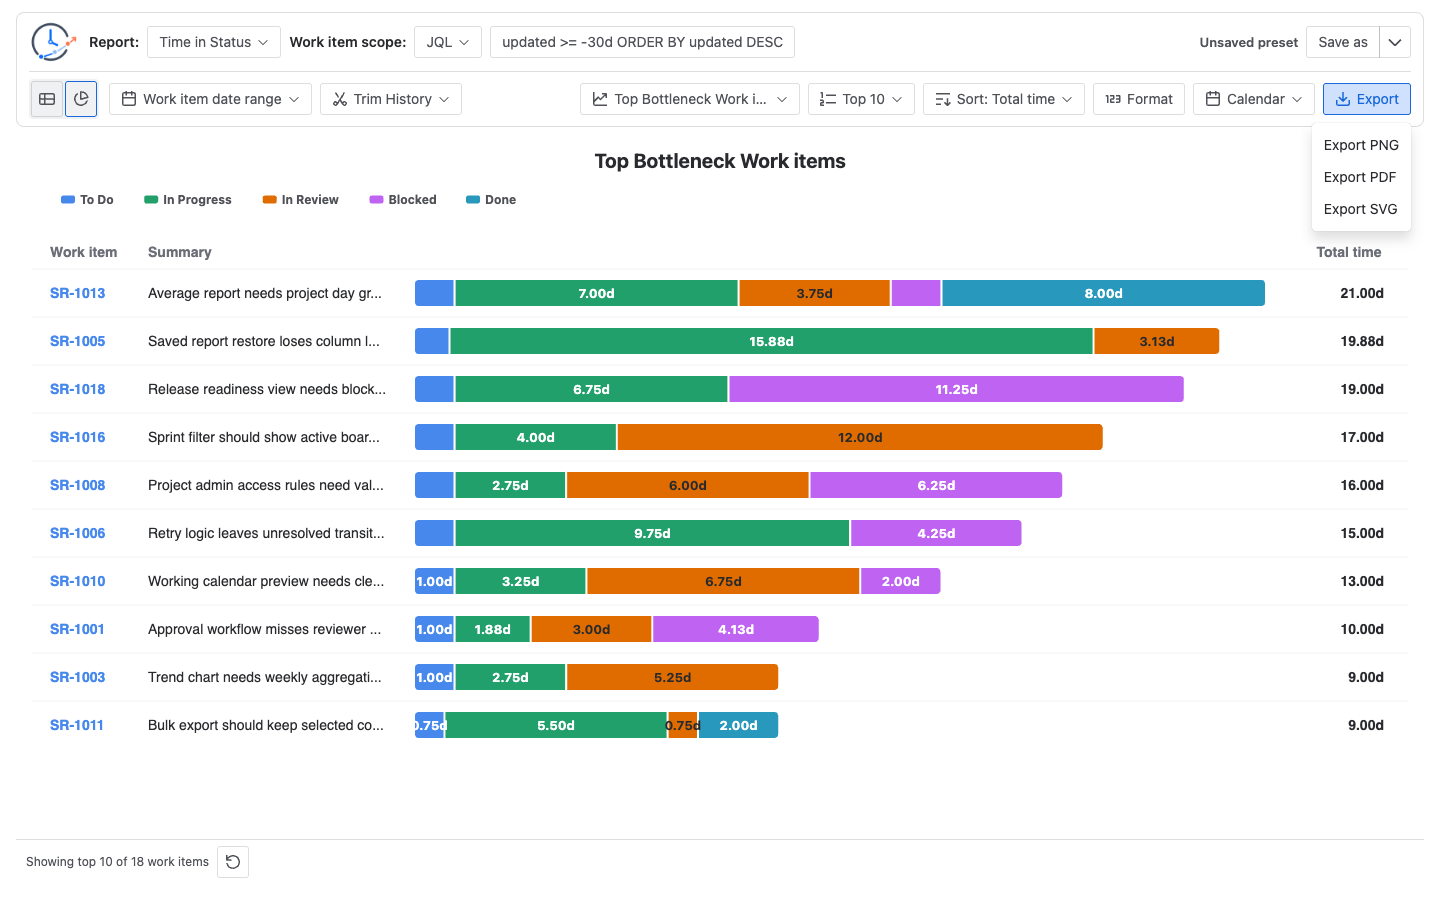This screenshot has height=900, width=1440.
Task: Click summary 'Working calendar preview needs cle...'
Action: pyautogui.click(x=266, y=581)
